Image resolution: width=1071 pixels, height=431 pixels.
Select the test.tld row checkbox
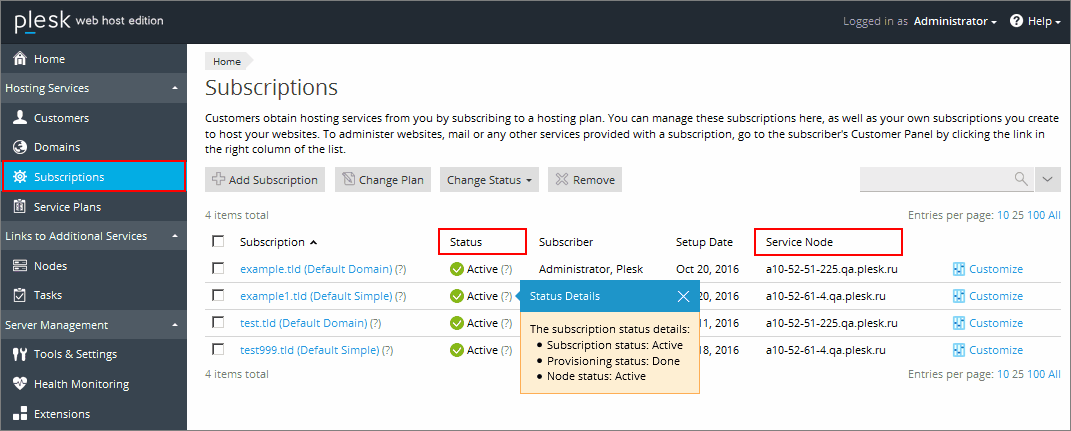click(218, 323)
